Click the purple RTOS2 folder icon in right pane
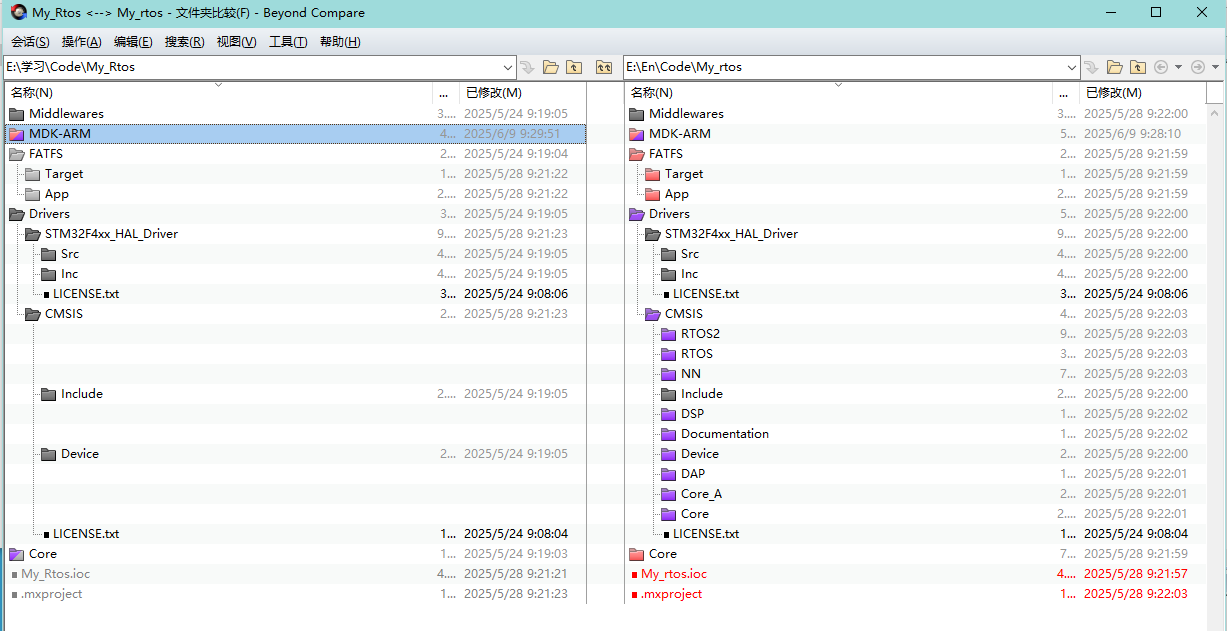This screenshot has width=1227, height=631. click(x=667, y=333)
